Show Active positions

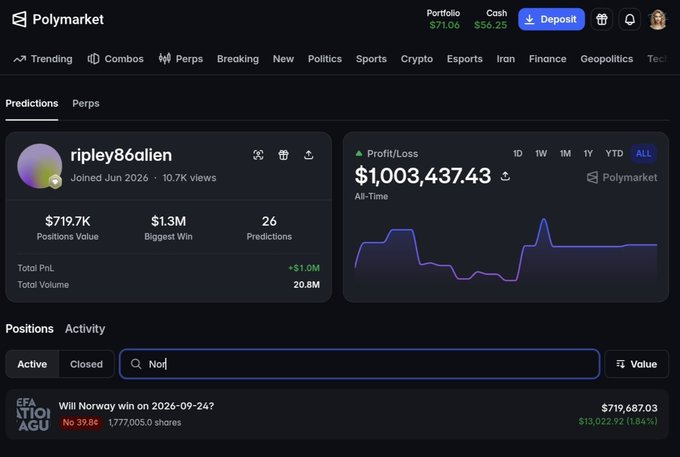[32, 364]
